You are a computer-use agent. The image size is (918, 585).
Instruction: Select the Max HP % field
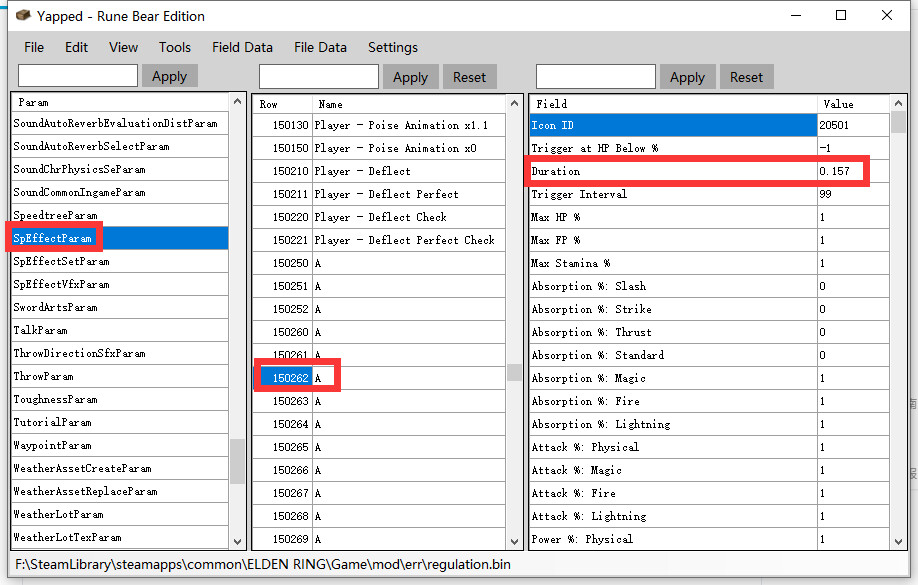[673, 217]
